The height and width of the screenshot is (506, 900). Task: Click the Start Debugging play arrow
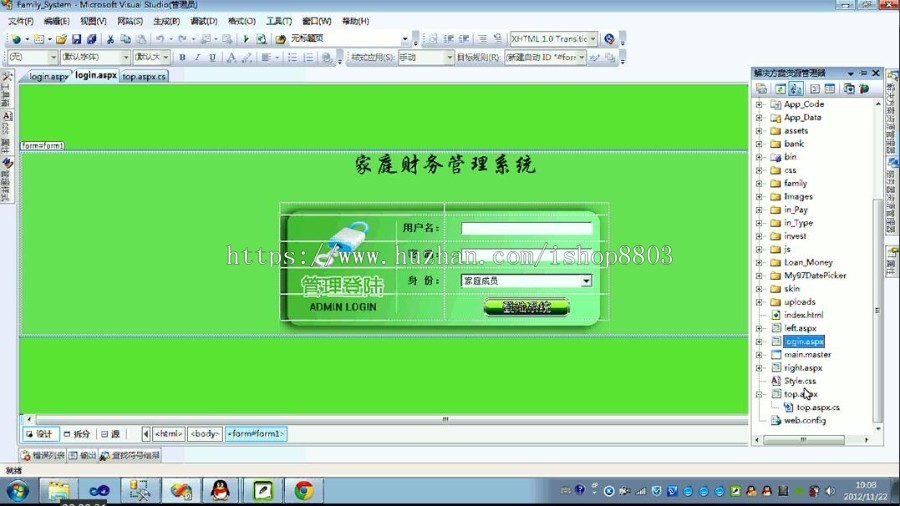click(246, 39)
